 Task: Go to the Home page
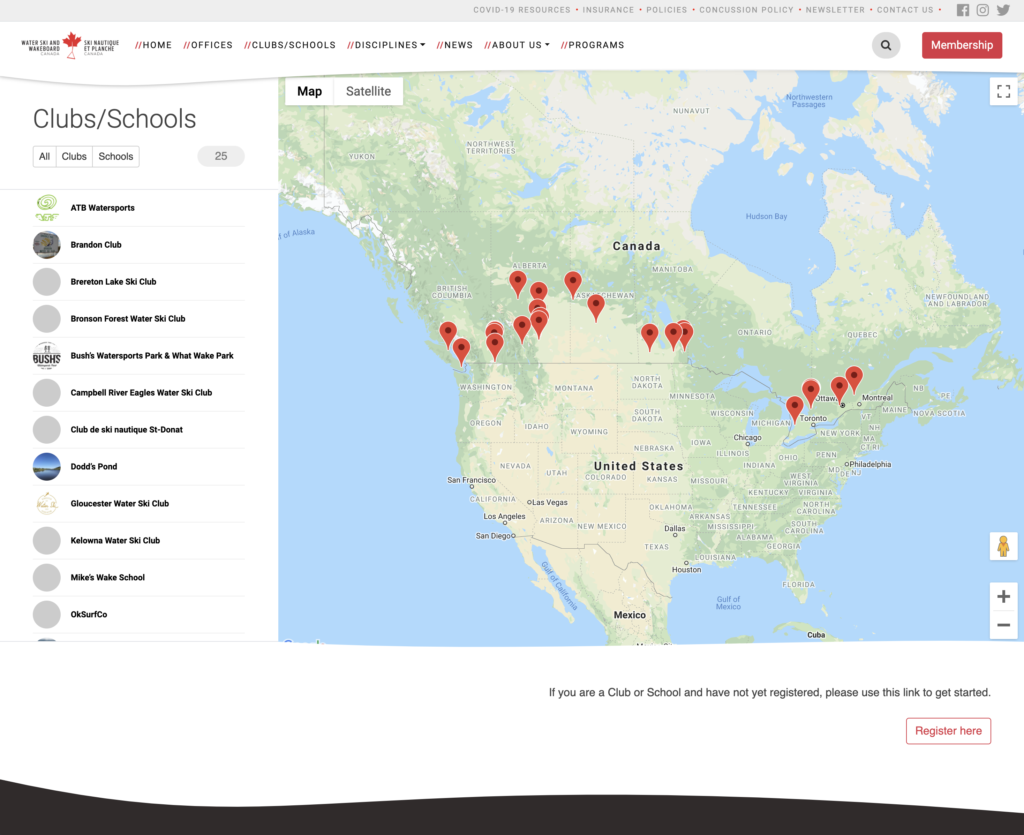[x=153, y=45]
